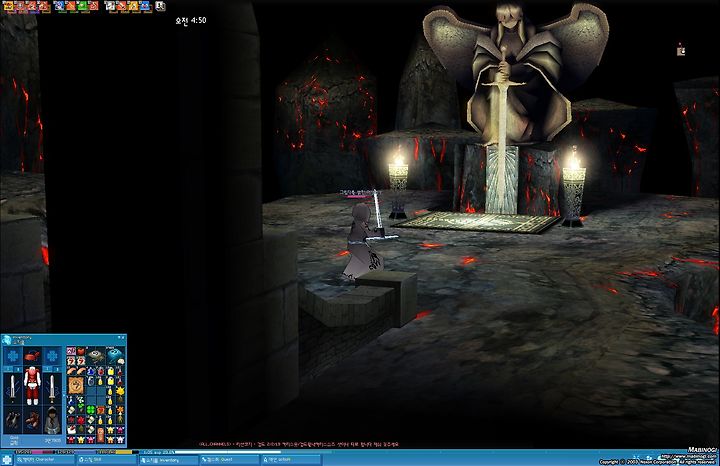Select the large gray item in inventory
The image size is (720, 466).
(96, 355)
